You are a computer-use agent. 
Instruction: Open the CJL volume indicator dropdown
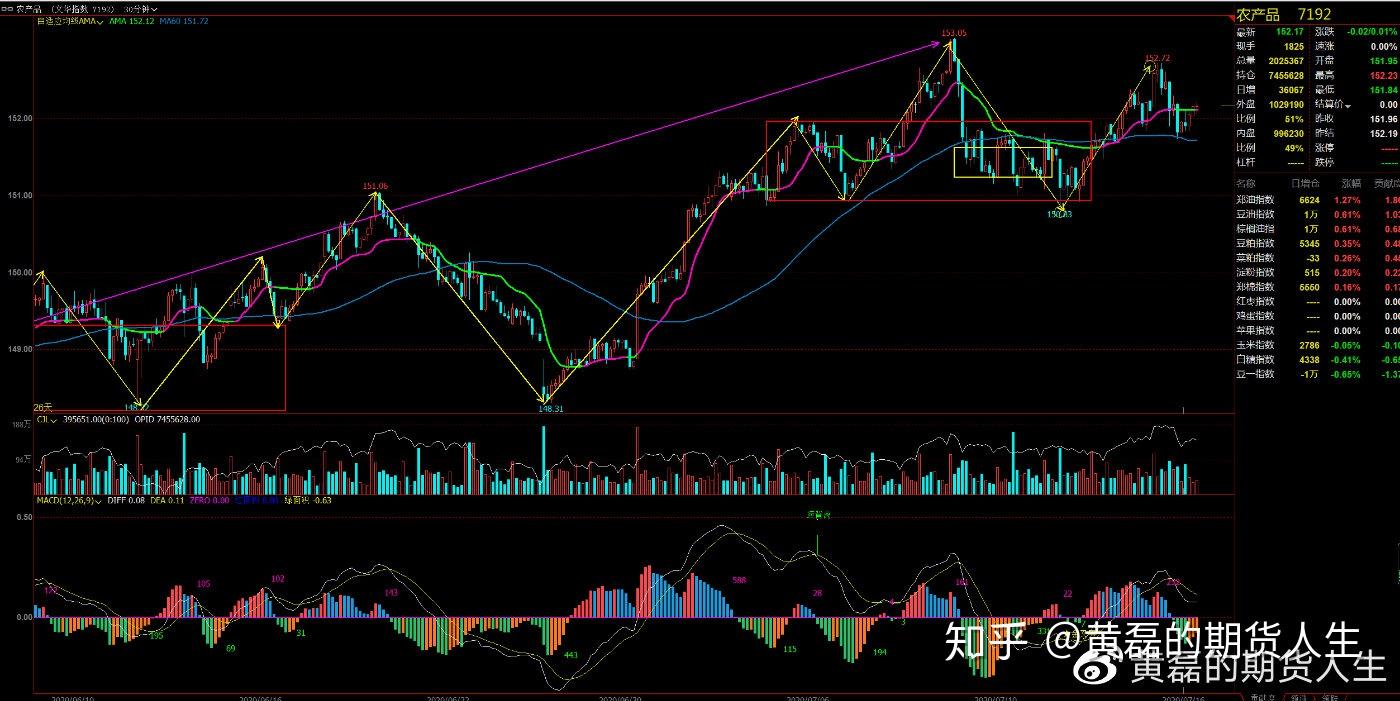[x=57, y=420]
